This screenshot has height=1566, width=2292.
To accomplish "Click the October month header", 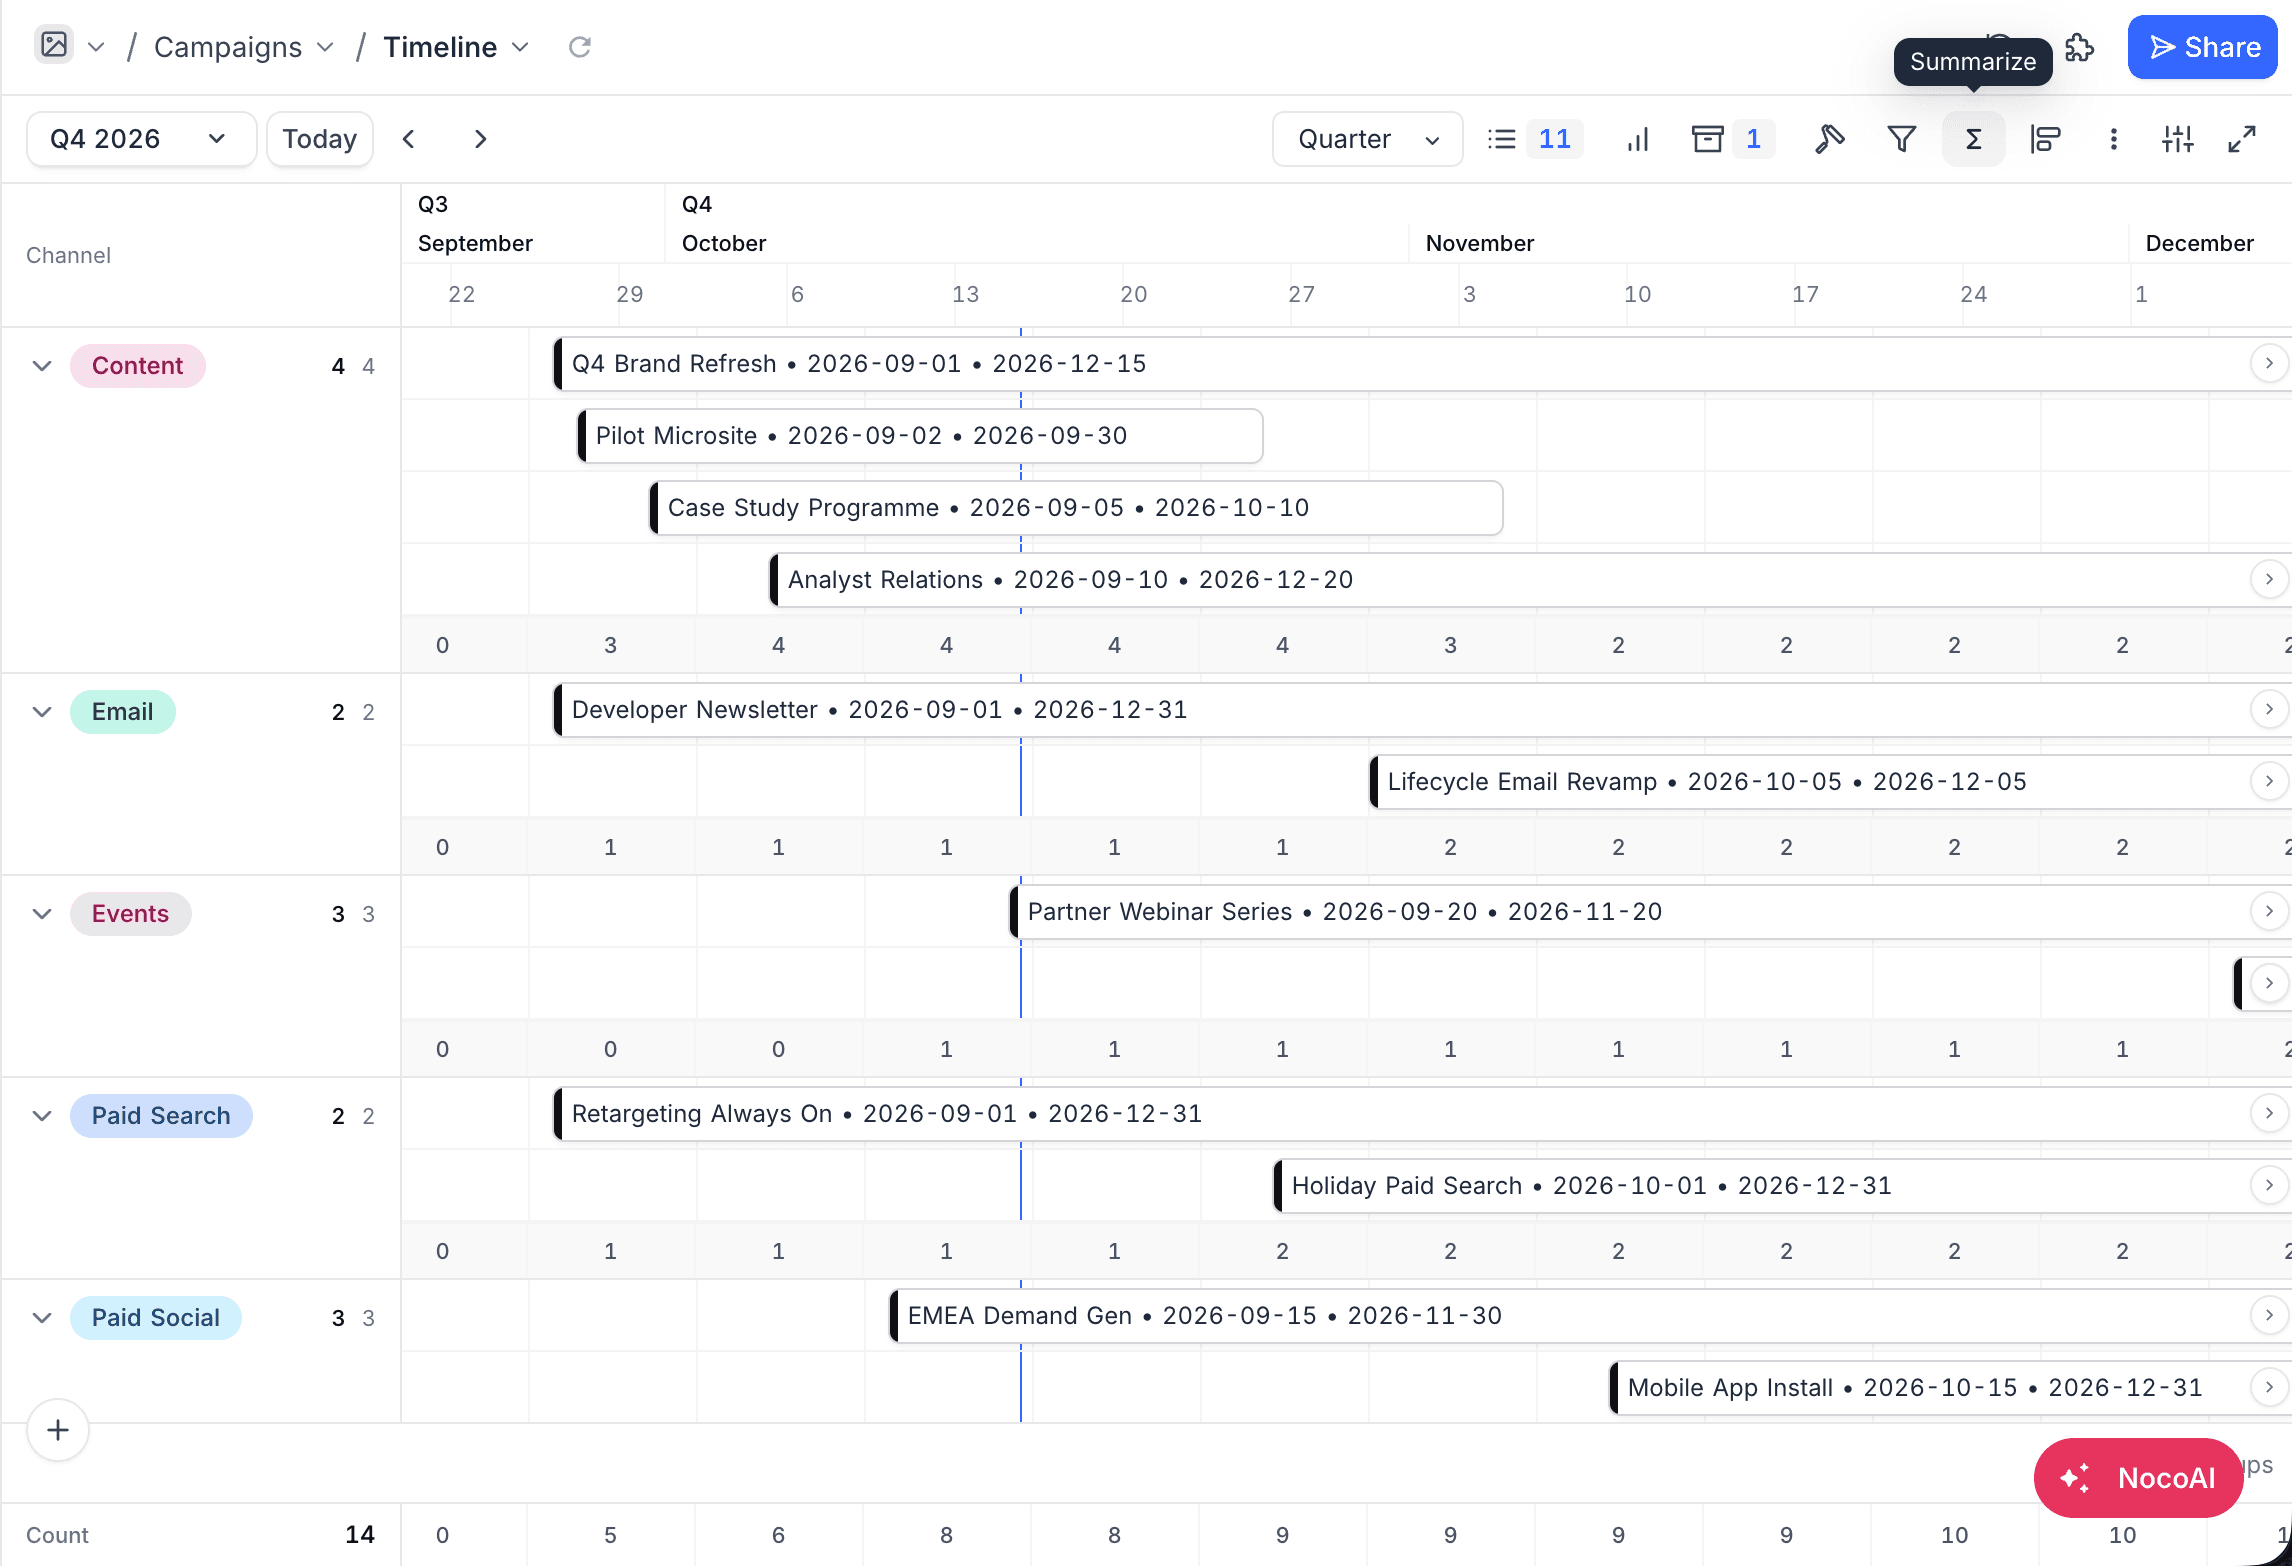I will [724, 243].
